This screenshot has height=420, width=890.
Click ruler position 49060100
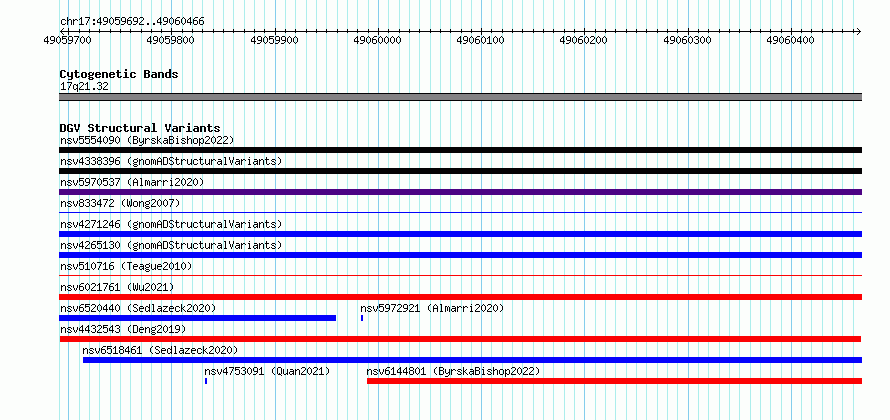481,41
